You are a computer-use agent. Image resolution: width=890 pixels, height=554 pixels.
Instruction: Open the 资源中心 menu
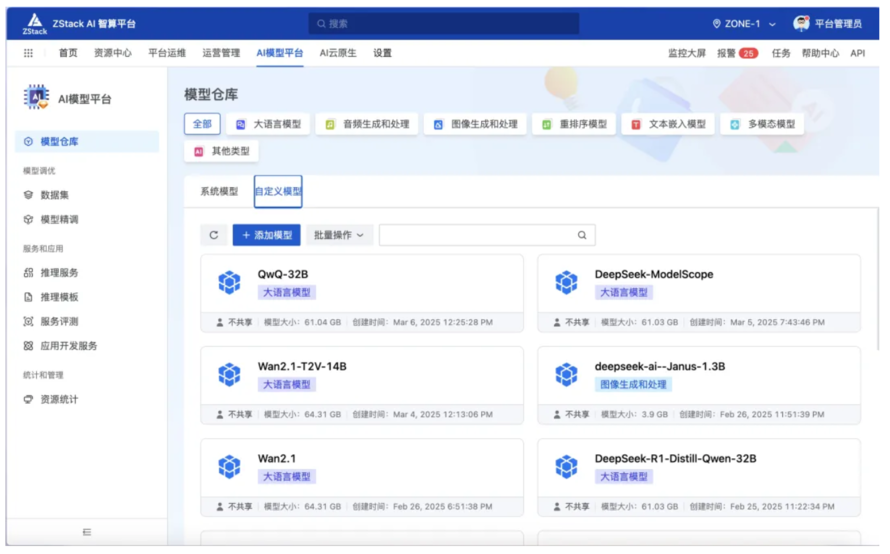[113, 53]
